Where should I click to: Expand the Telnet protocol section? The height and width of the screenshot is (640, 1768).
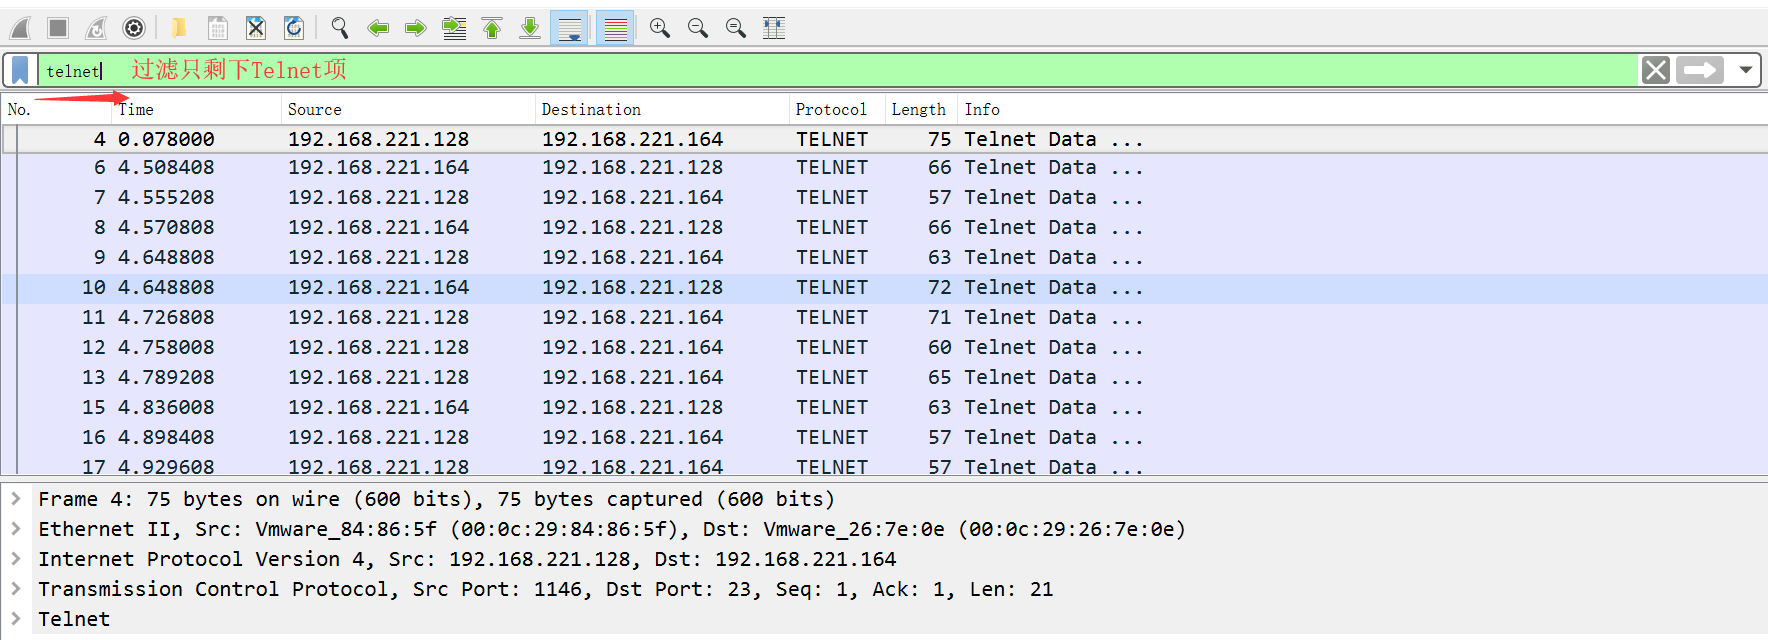(16, 618)
